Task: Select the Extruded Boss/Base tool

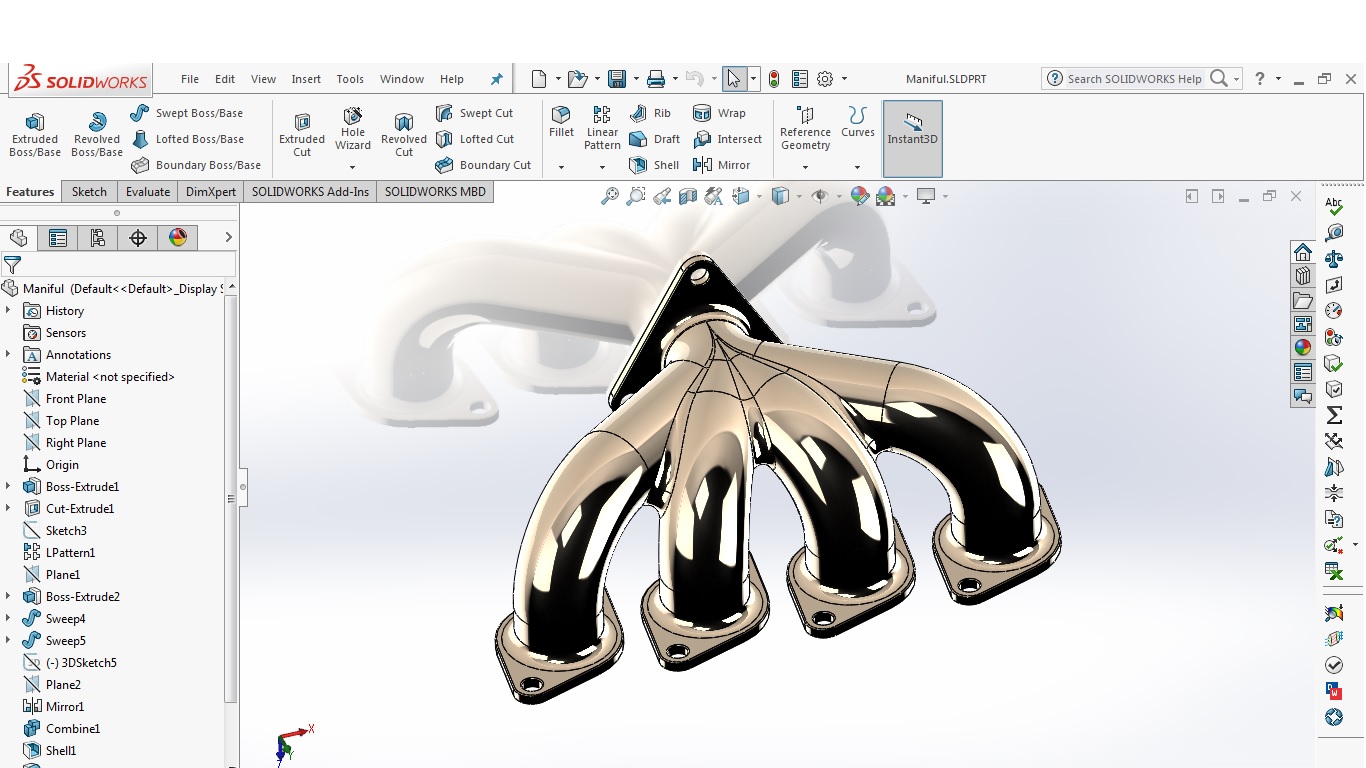Action: point(35,135)
